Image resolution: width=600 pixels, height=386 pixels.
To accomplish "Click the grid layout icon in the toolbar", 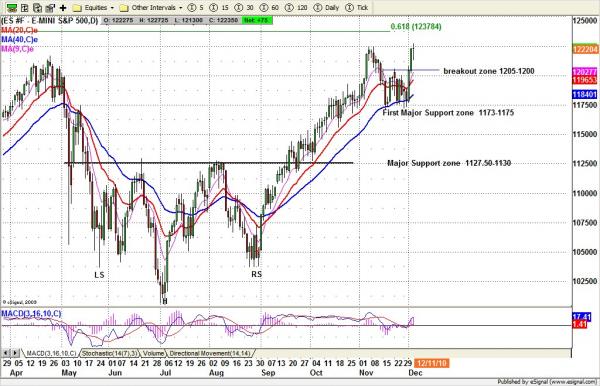I will pyautogui.click(x=25, y=7).
